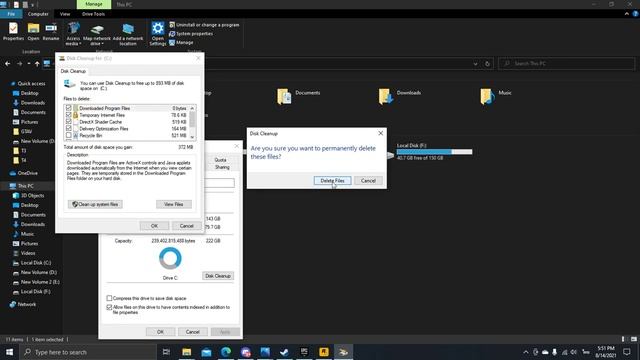
Task: Open the address bar history dropdown
Action: pyautogui.click(x=475, y=64)
